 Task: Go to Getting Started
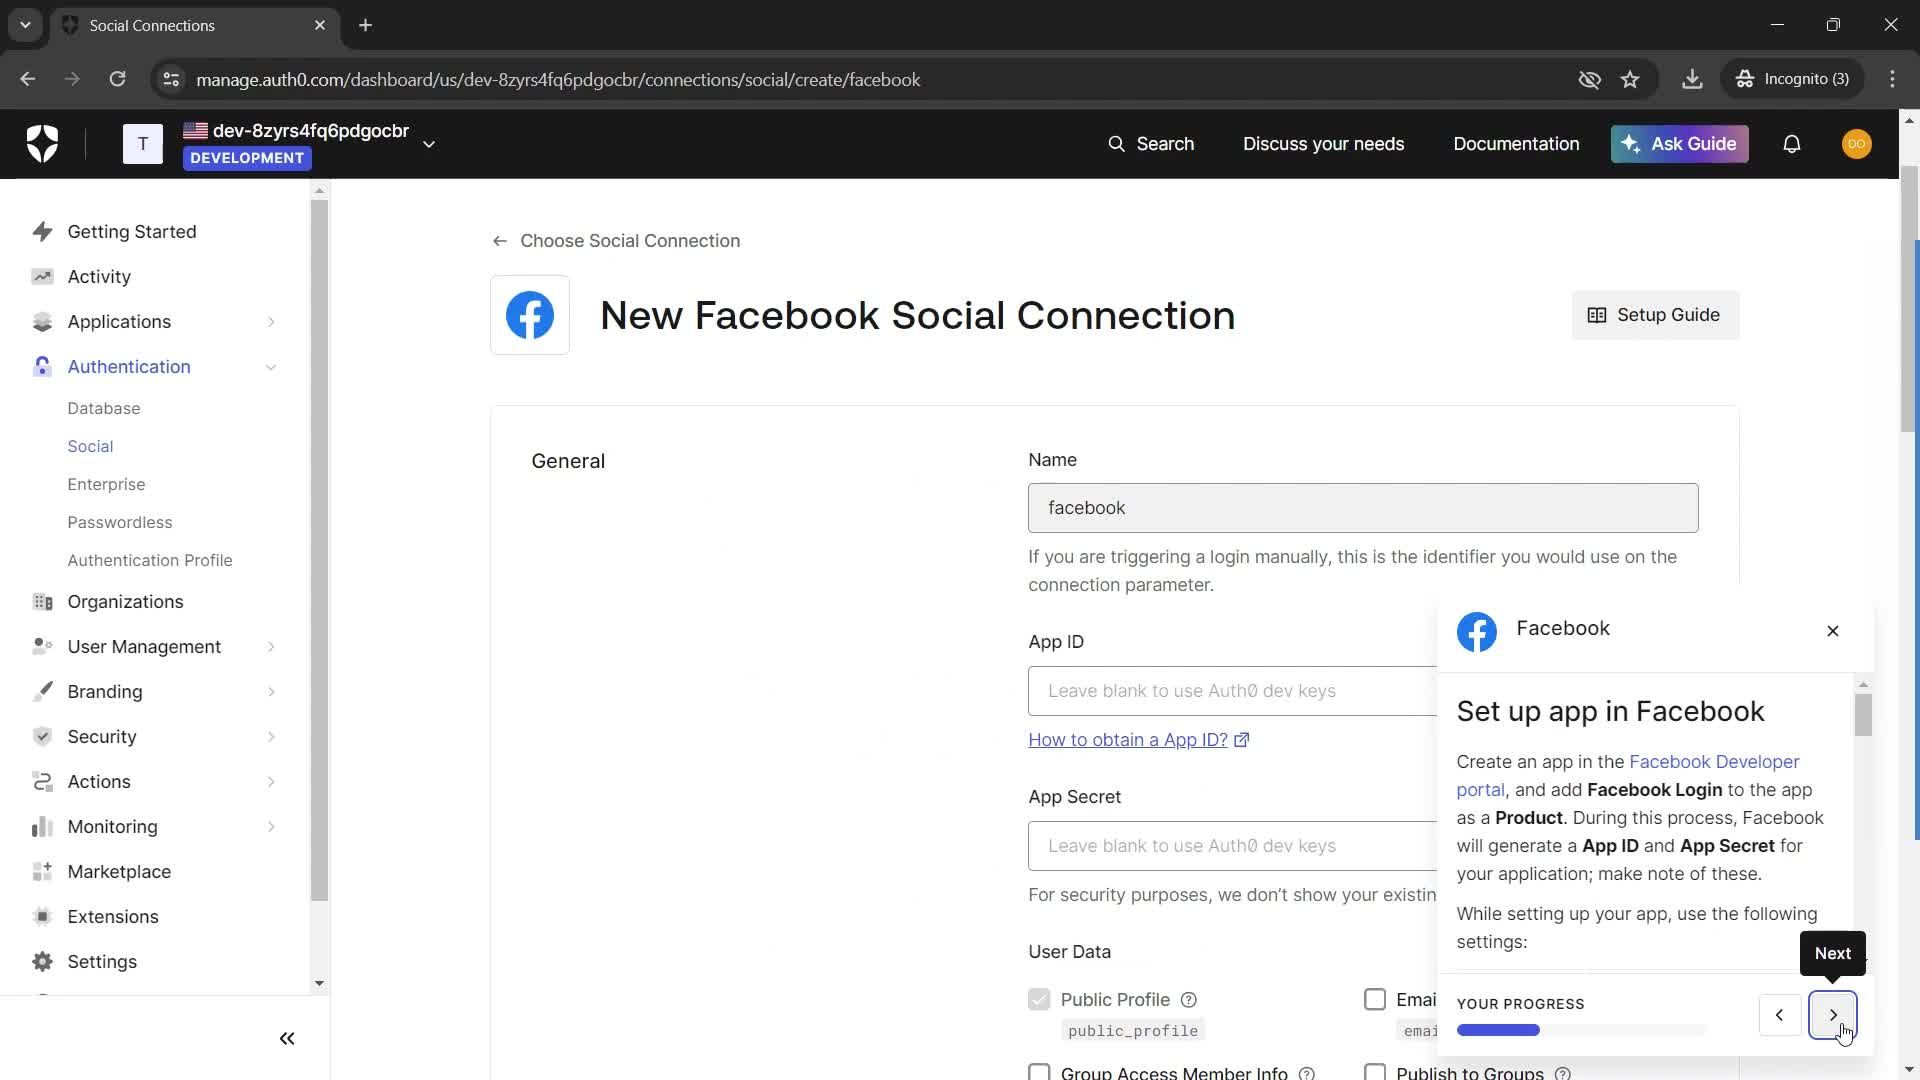[132, 232]
